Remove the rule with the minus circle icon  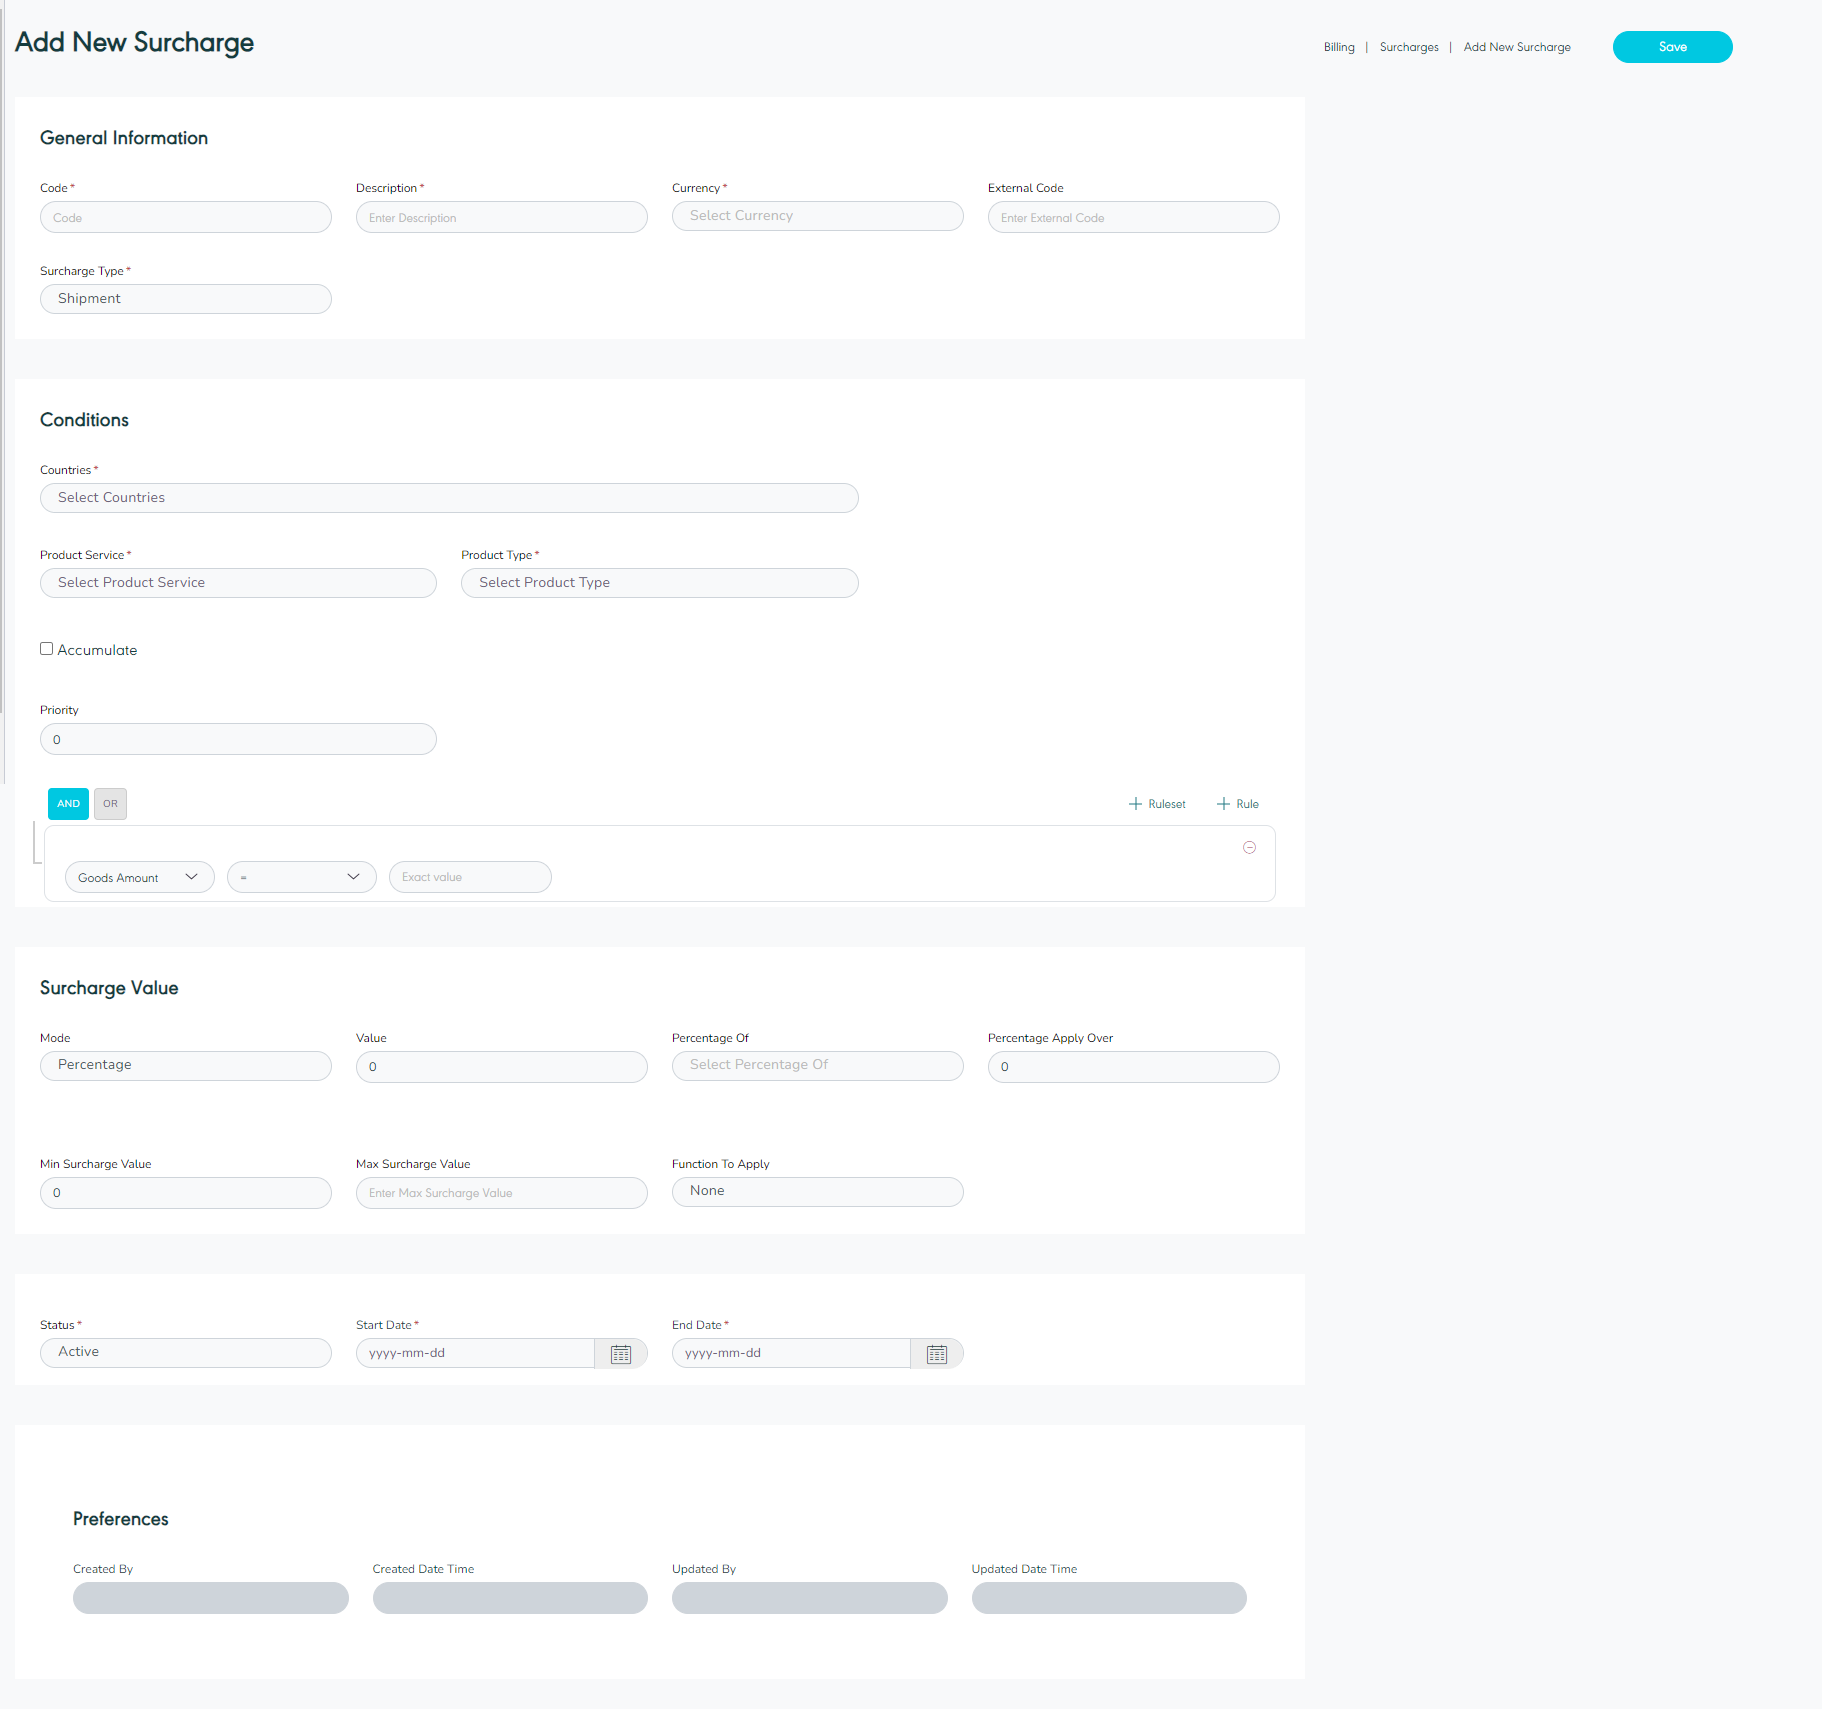(1249, 848)
